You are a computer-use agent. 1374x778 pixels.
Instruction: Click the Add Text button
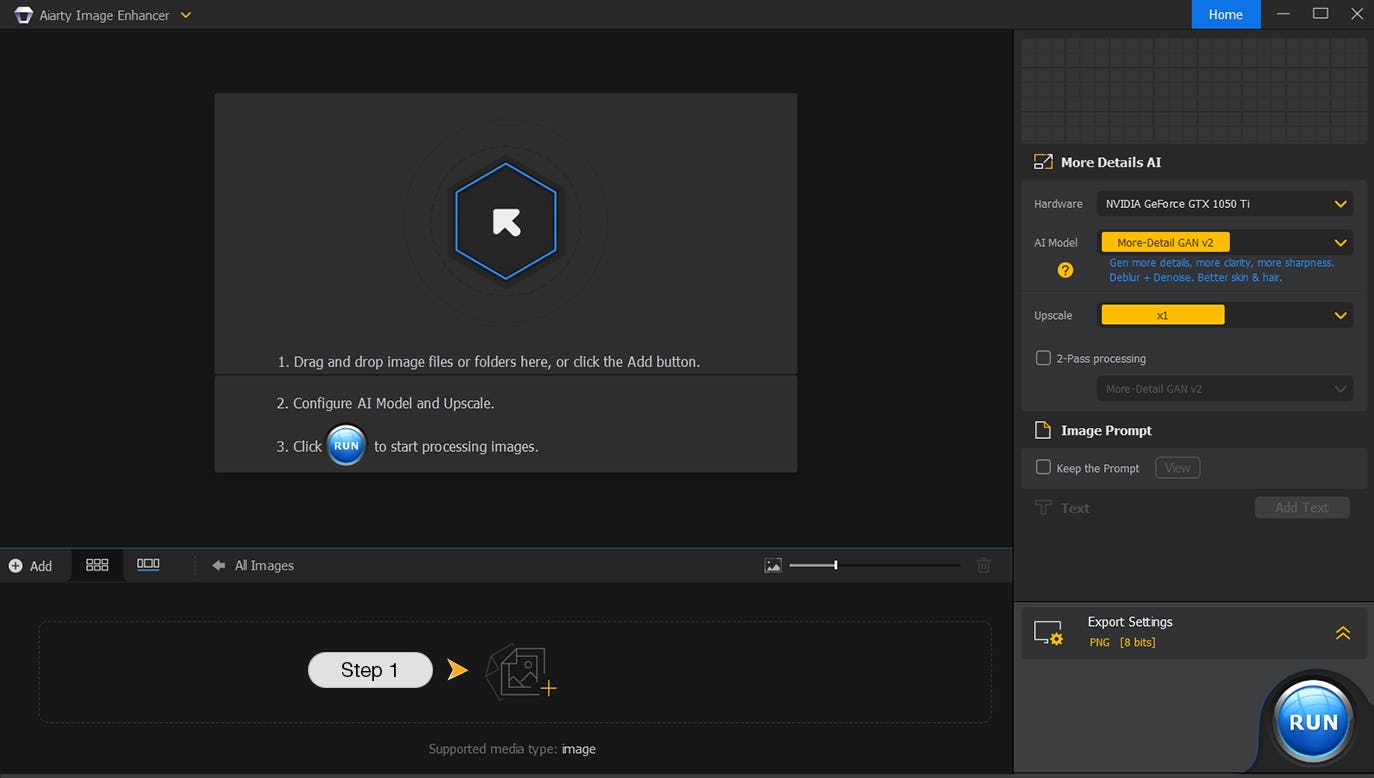tap(1301, 507)
